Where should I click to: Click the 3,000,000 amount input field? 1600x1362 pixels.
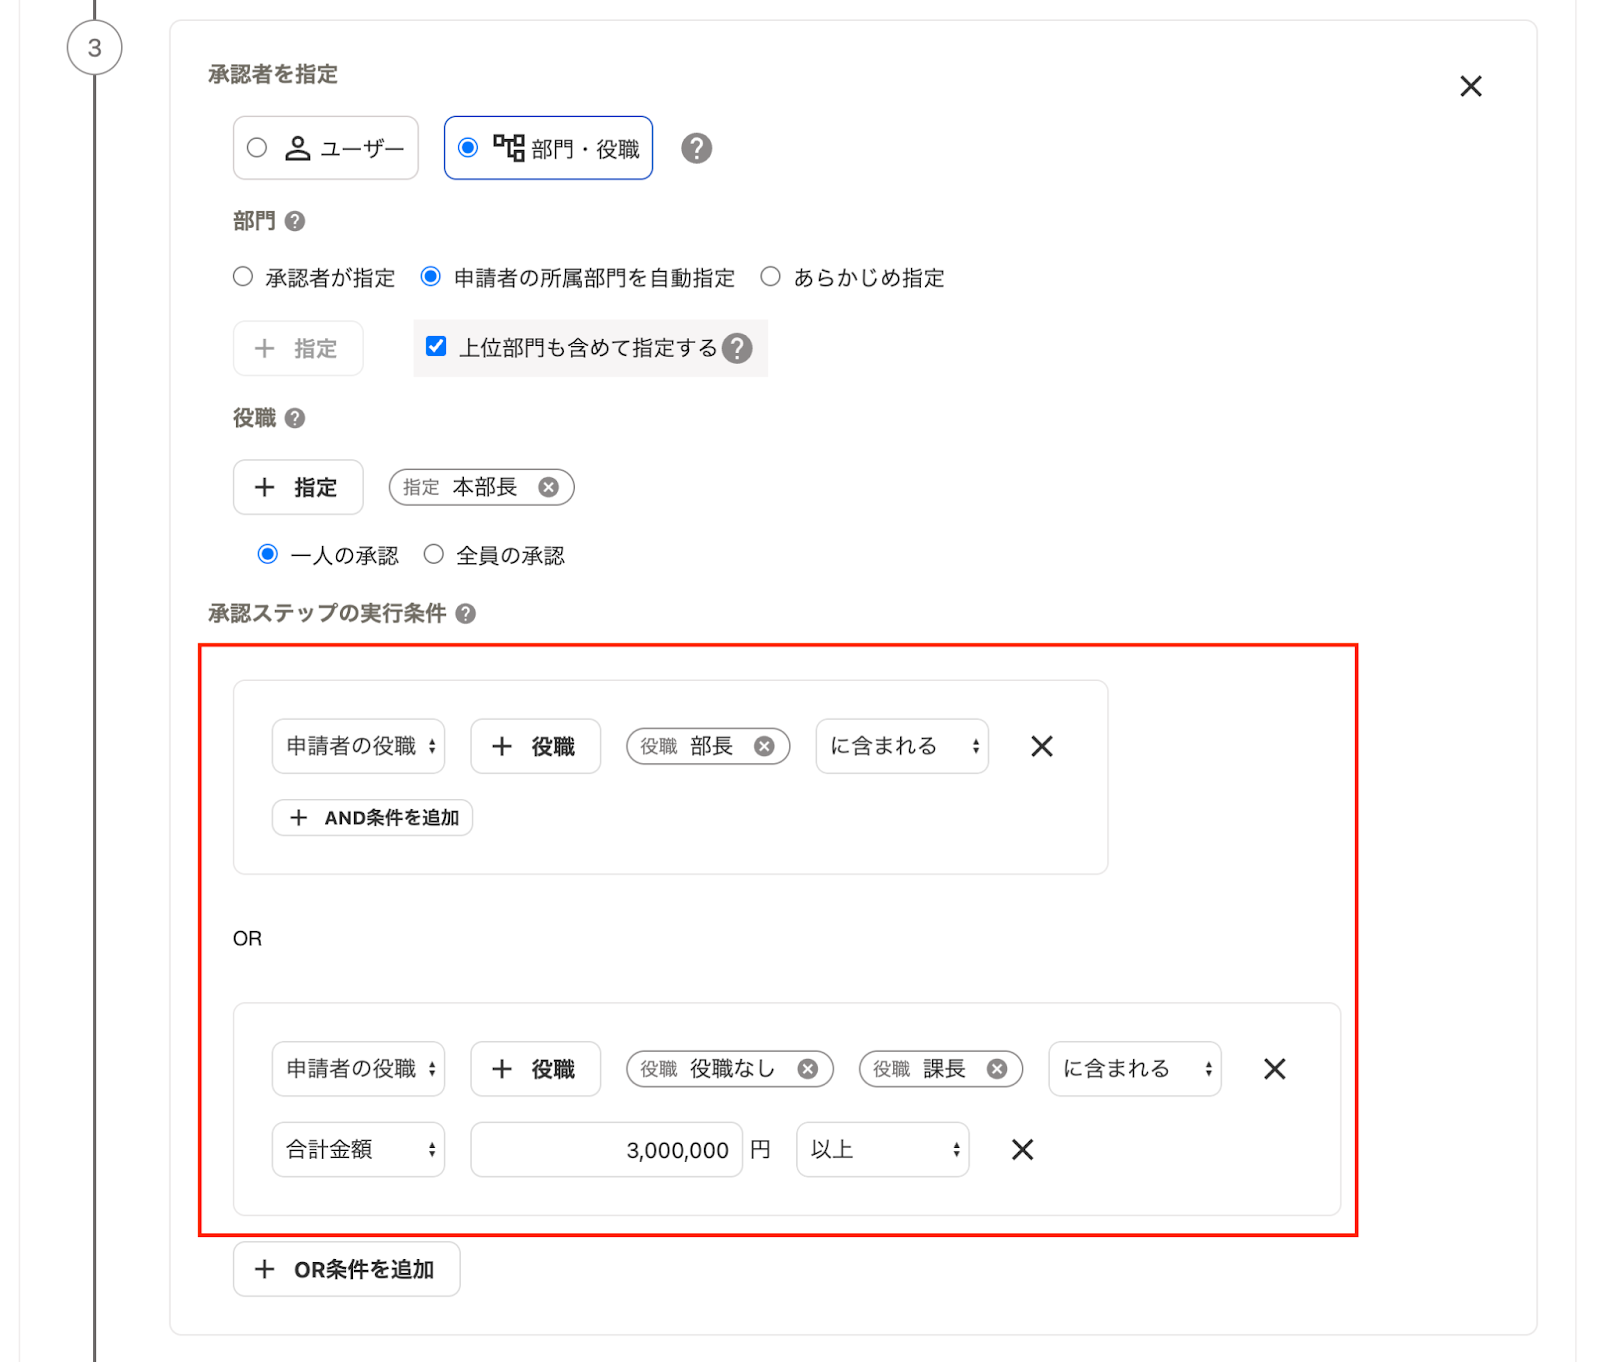(606, 1150)
